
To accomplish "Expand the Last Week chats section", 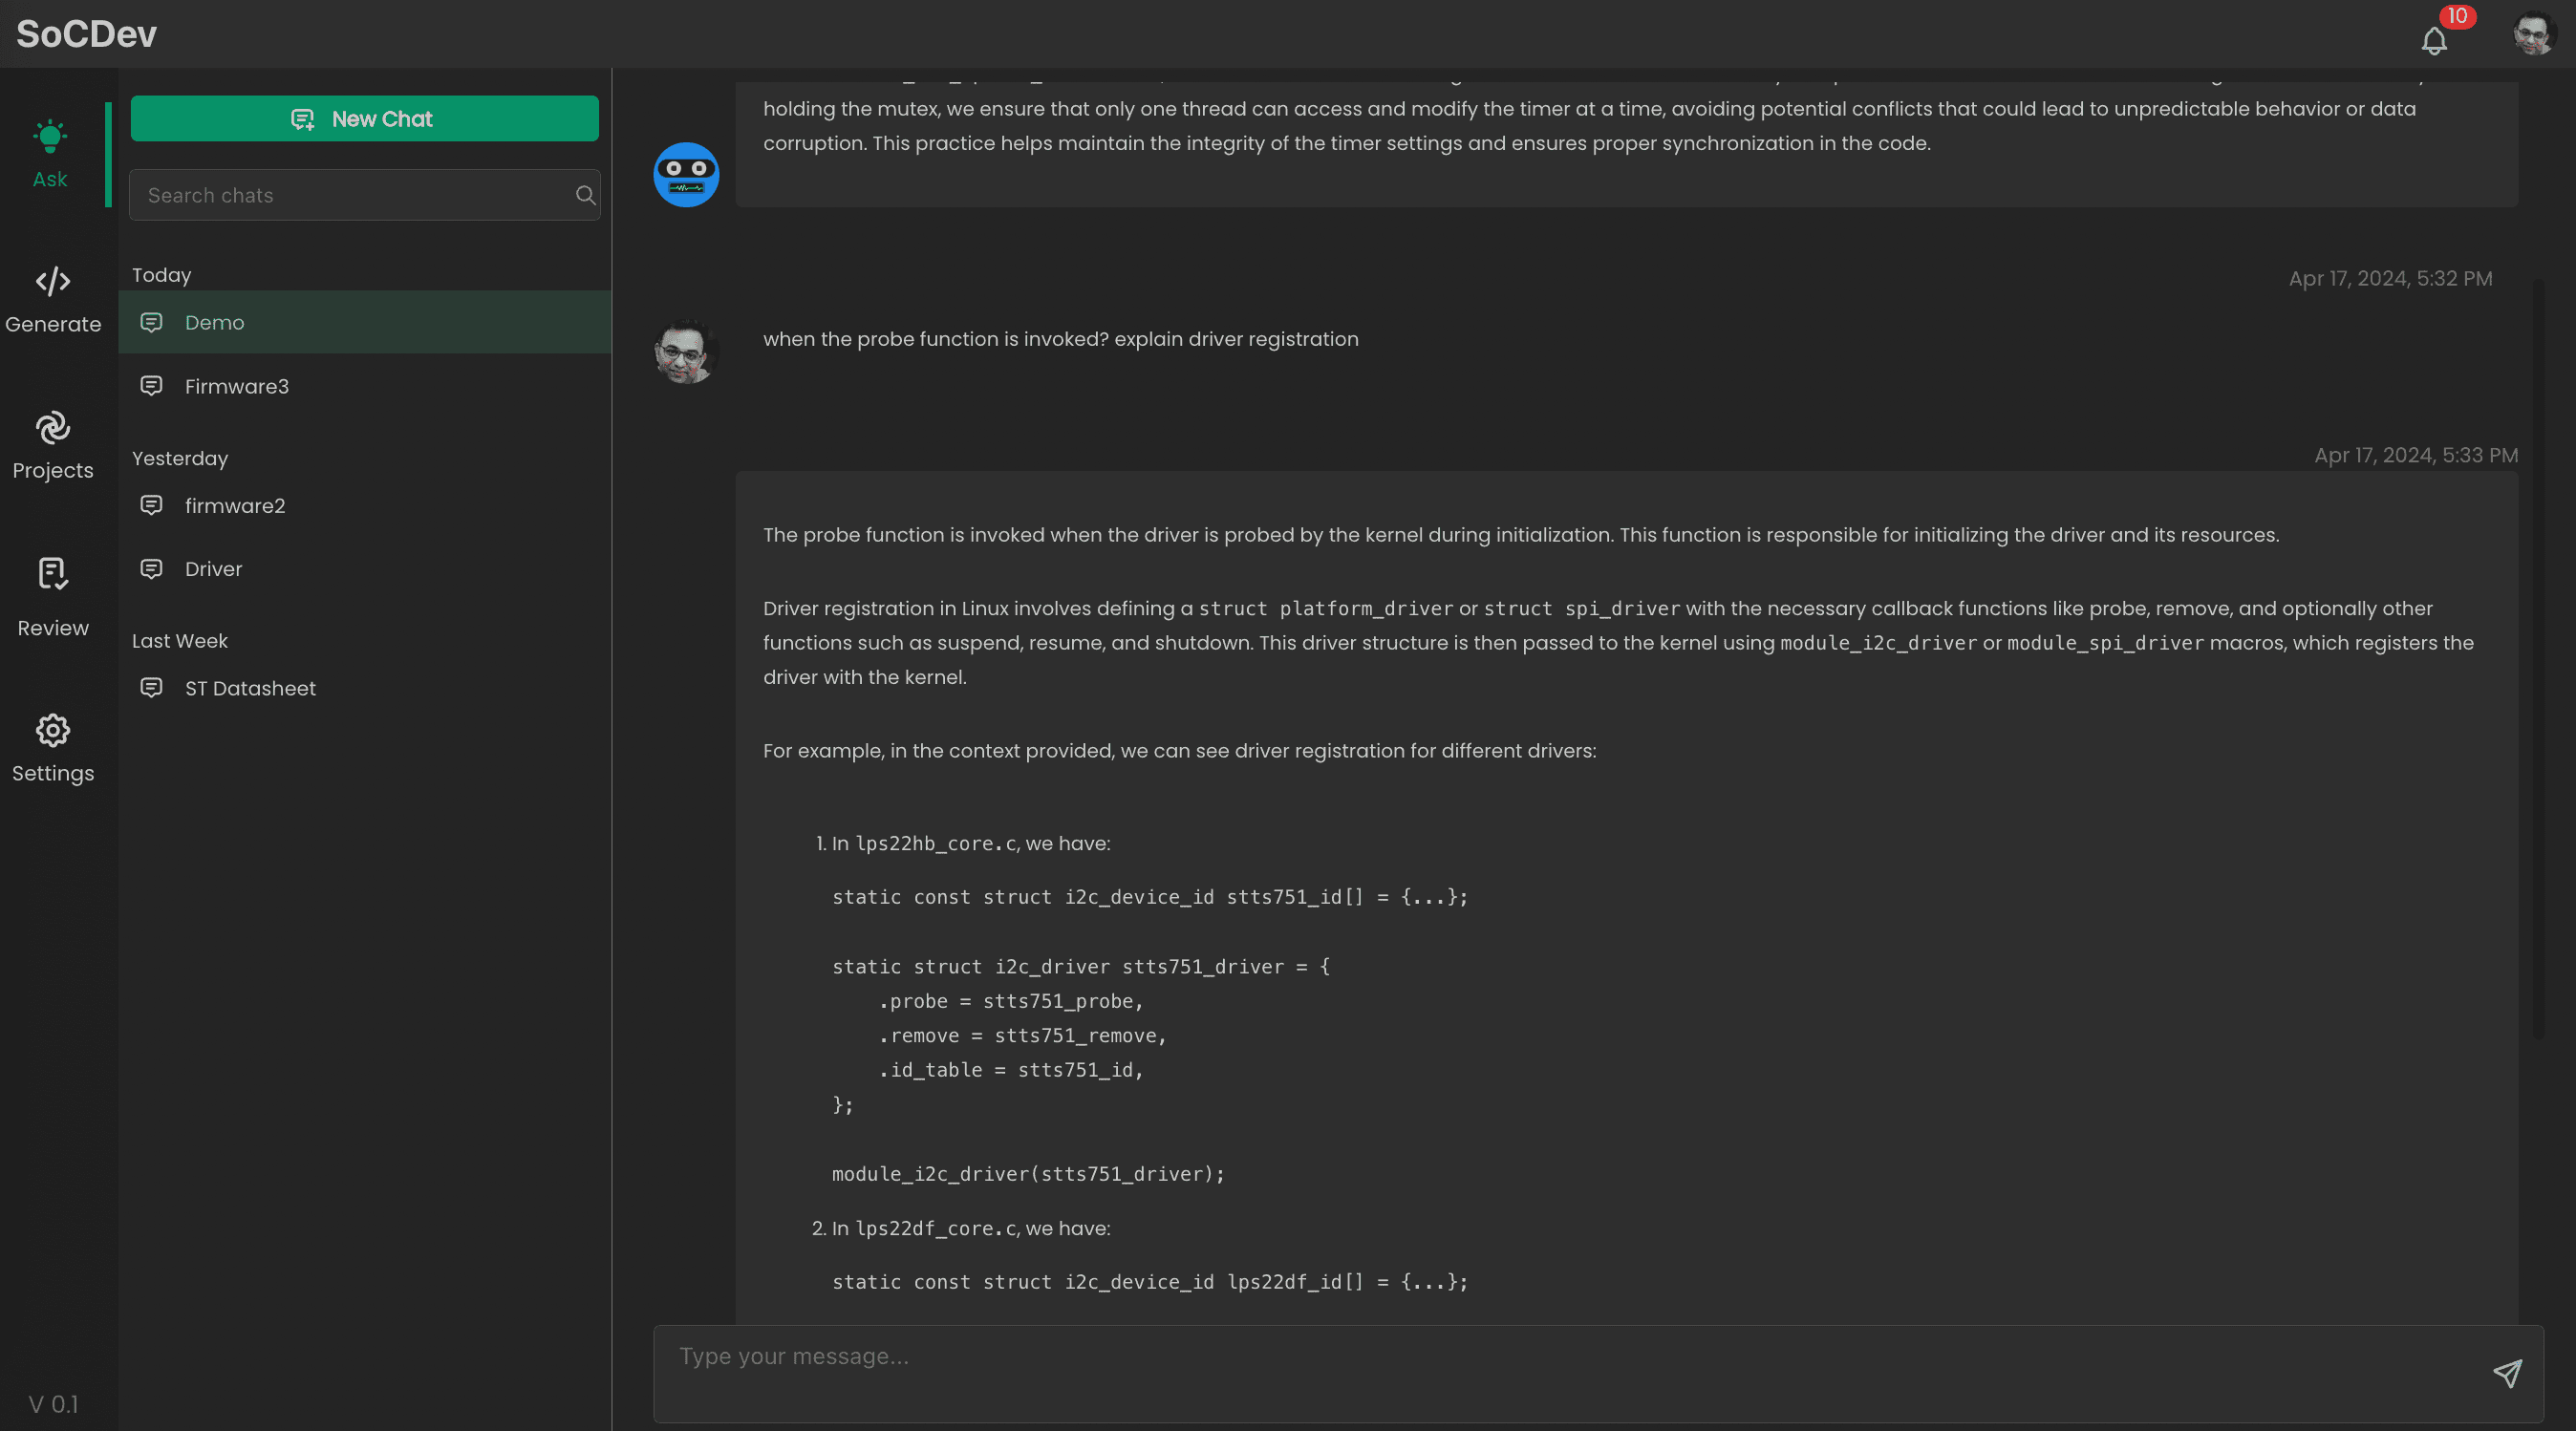I will [180, 640].
